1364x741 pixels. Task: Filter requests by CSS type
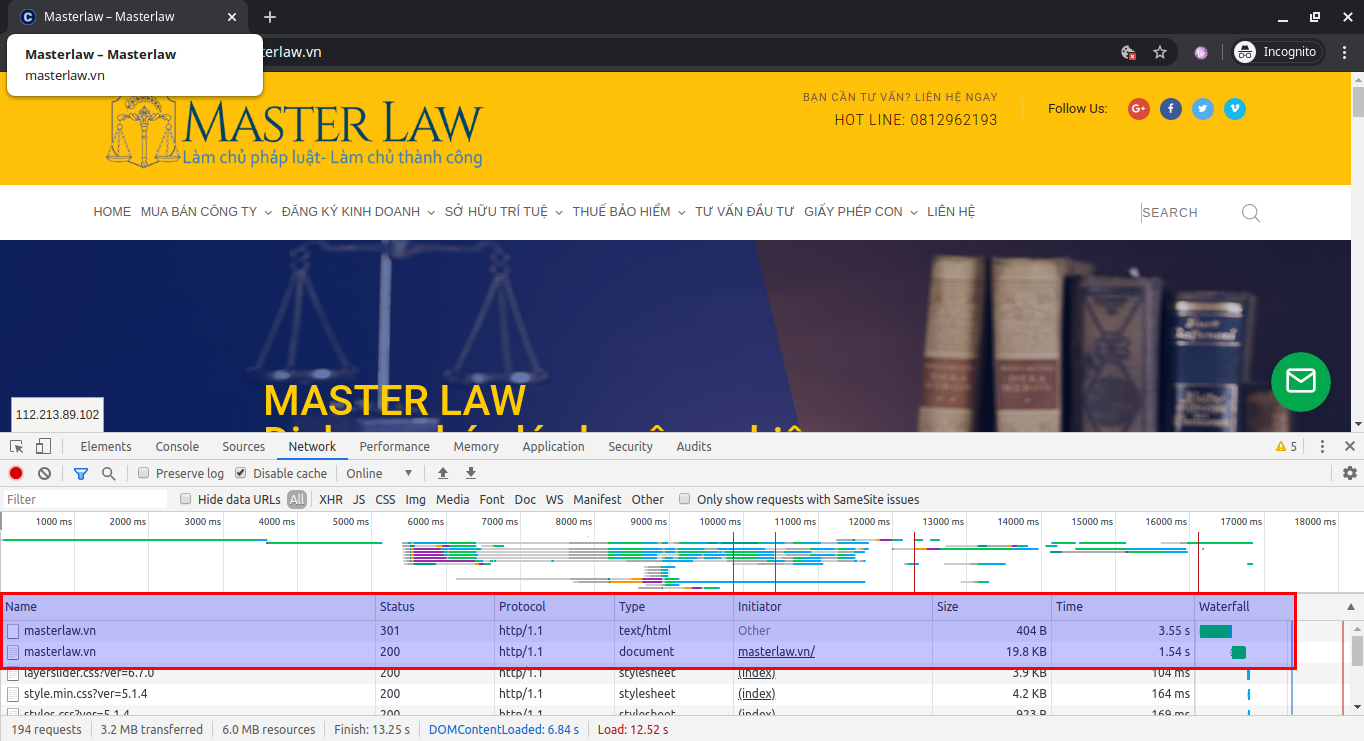click(x=386, y=499)
